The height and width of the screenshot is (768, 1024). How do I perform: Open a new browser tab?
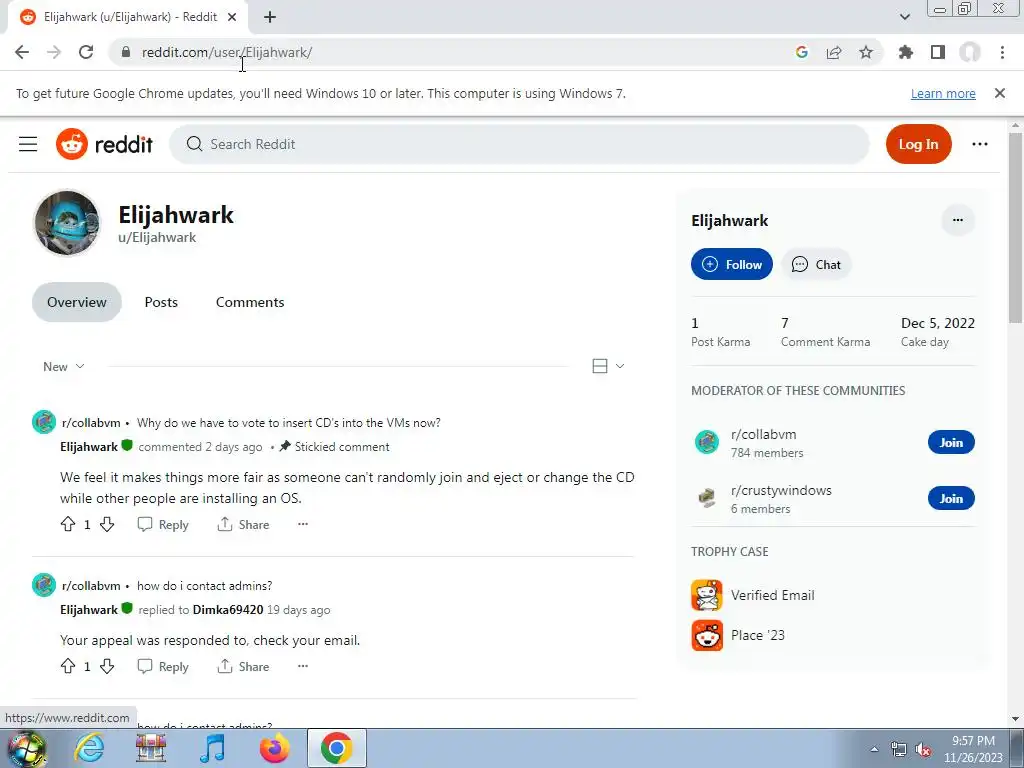click(270, 18)
